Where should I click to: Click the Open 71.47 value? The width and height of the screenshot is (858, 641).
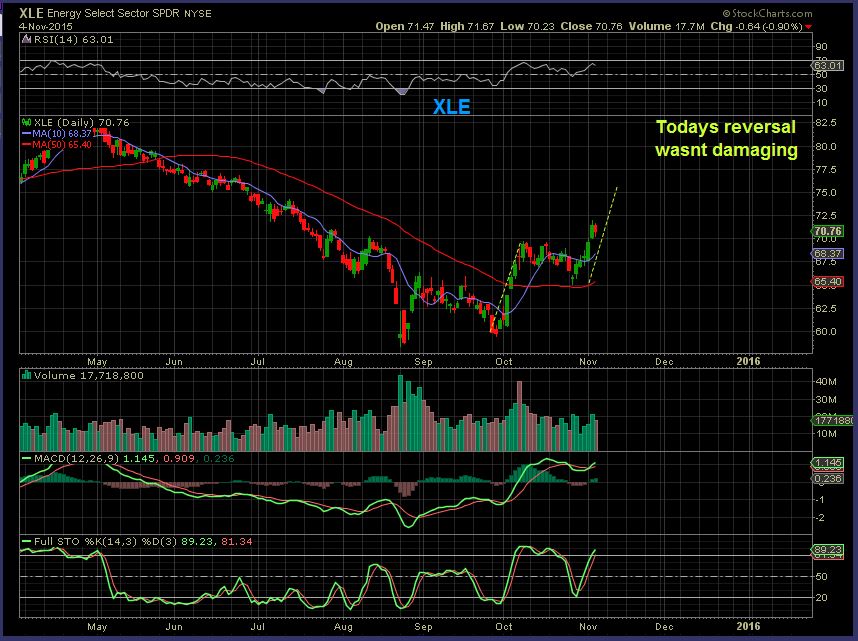tap(404, 26)
